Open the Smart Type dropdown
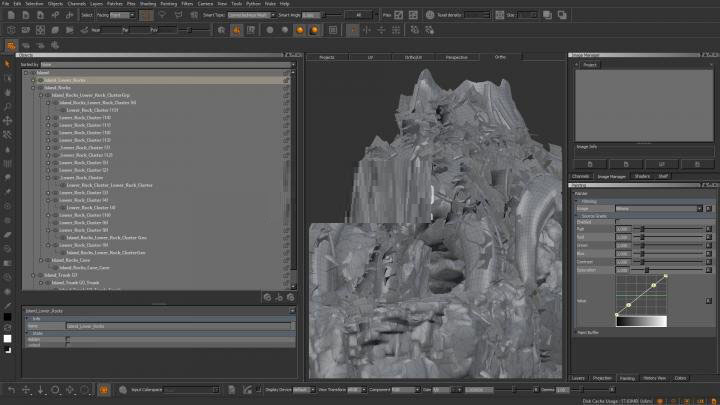720x405 pixels. click(x=252, y=15)
